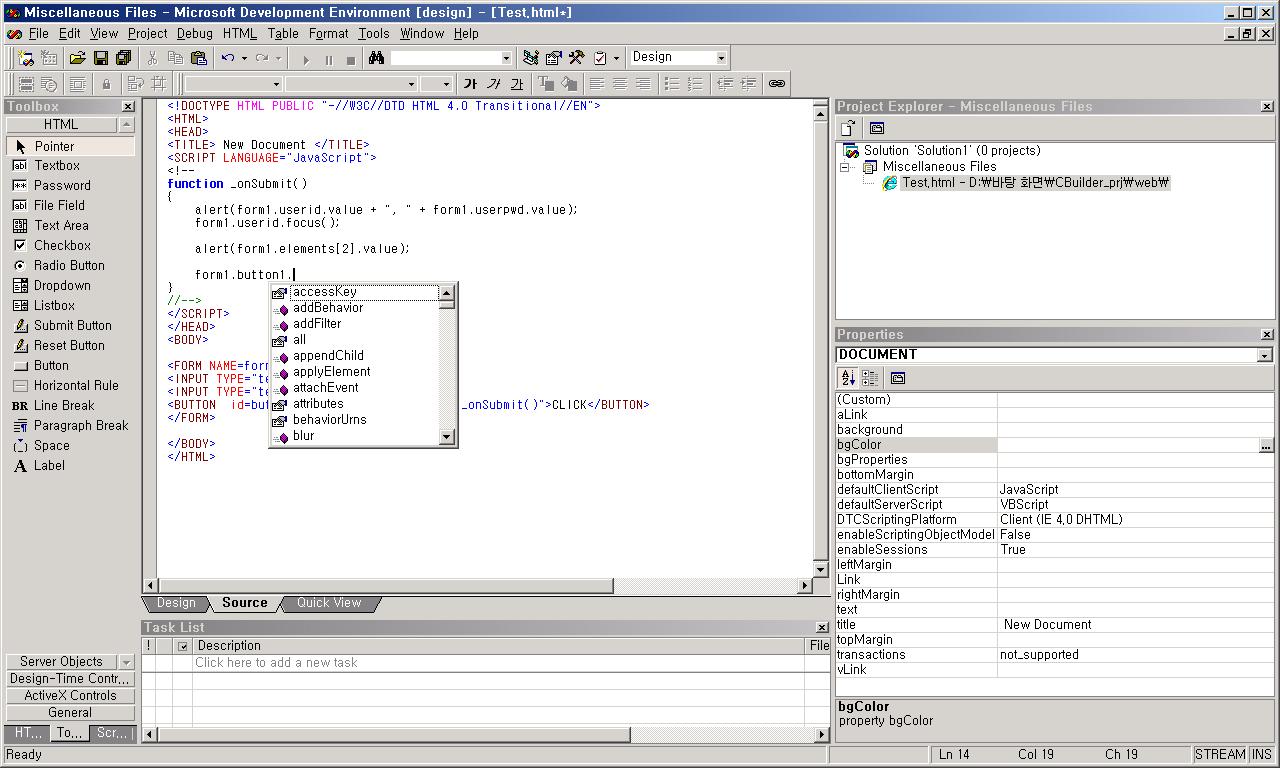This screenshot has width=1280, height=768.
Task: Open Properties Window via toolbar icon
Action: click(553, 58)
